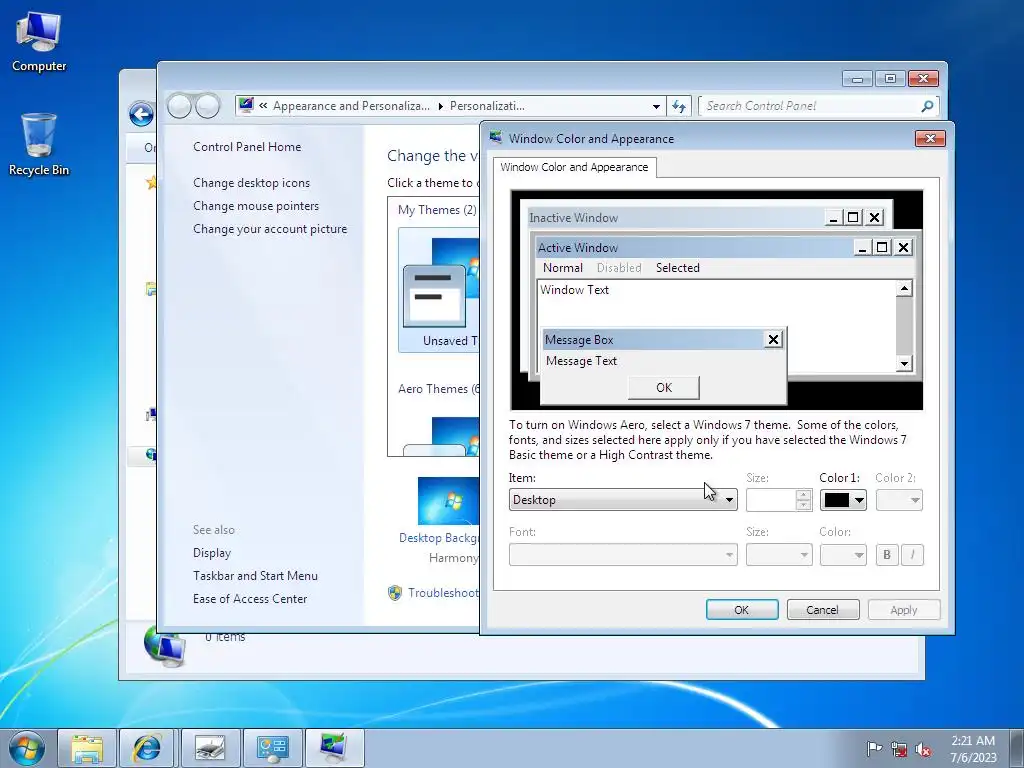Click the Personalization icon in address bar

pos(246,105)
